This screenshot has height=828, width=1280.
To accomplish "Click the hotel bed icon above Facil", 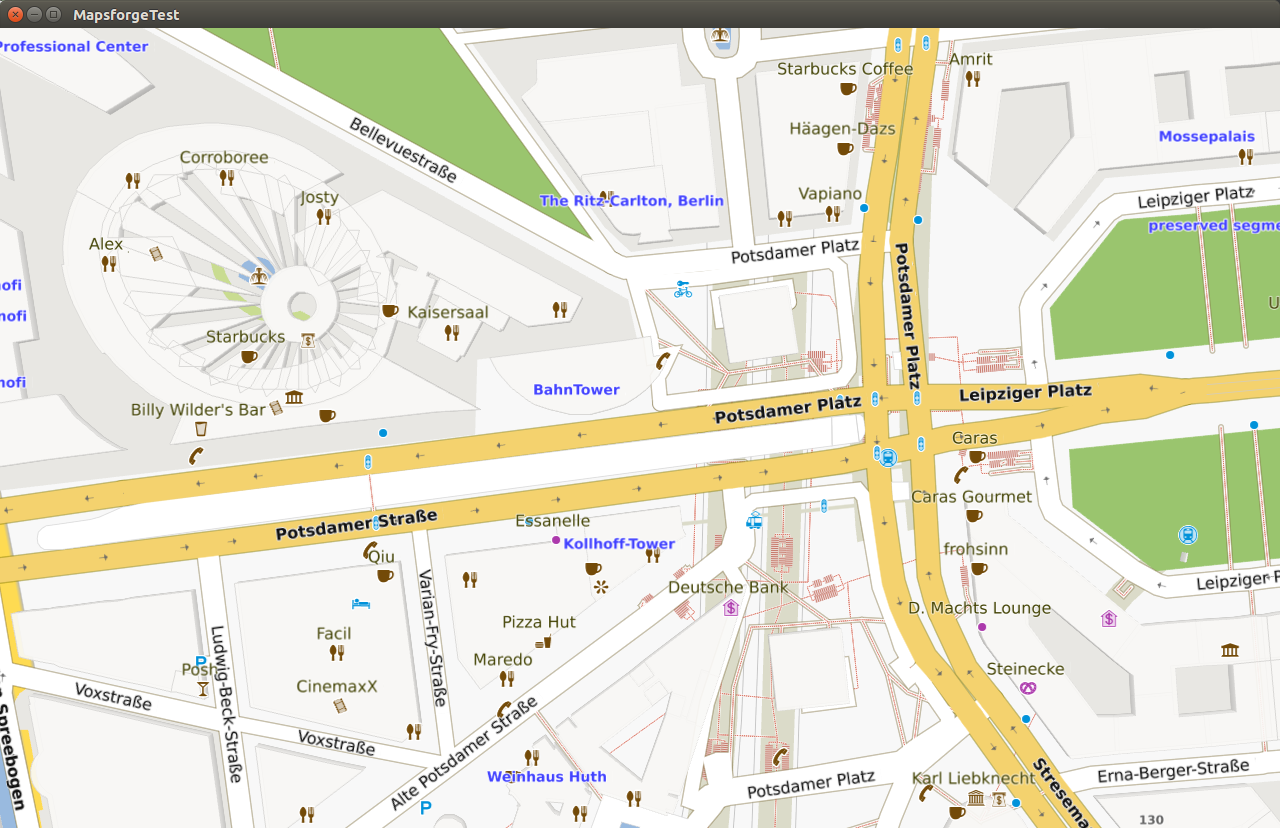I will coord(361,604).
